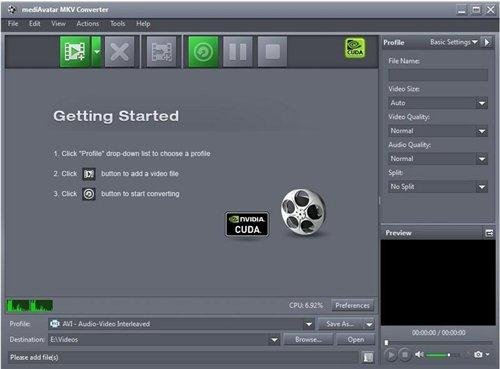Click the preview volume slider

[443, 355]
